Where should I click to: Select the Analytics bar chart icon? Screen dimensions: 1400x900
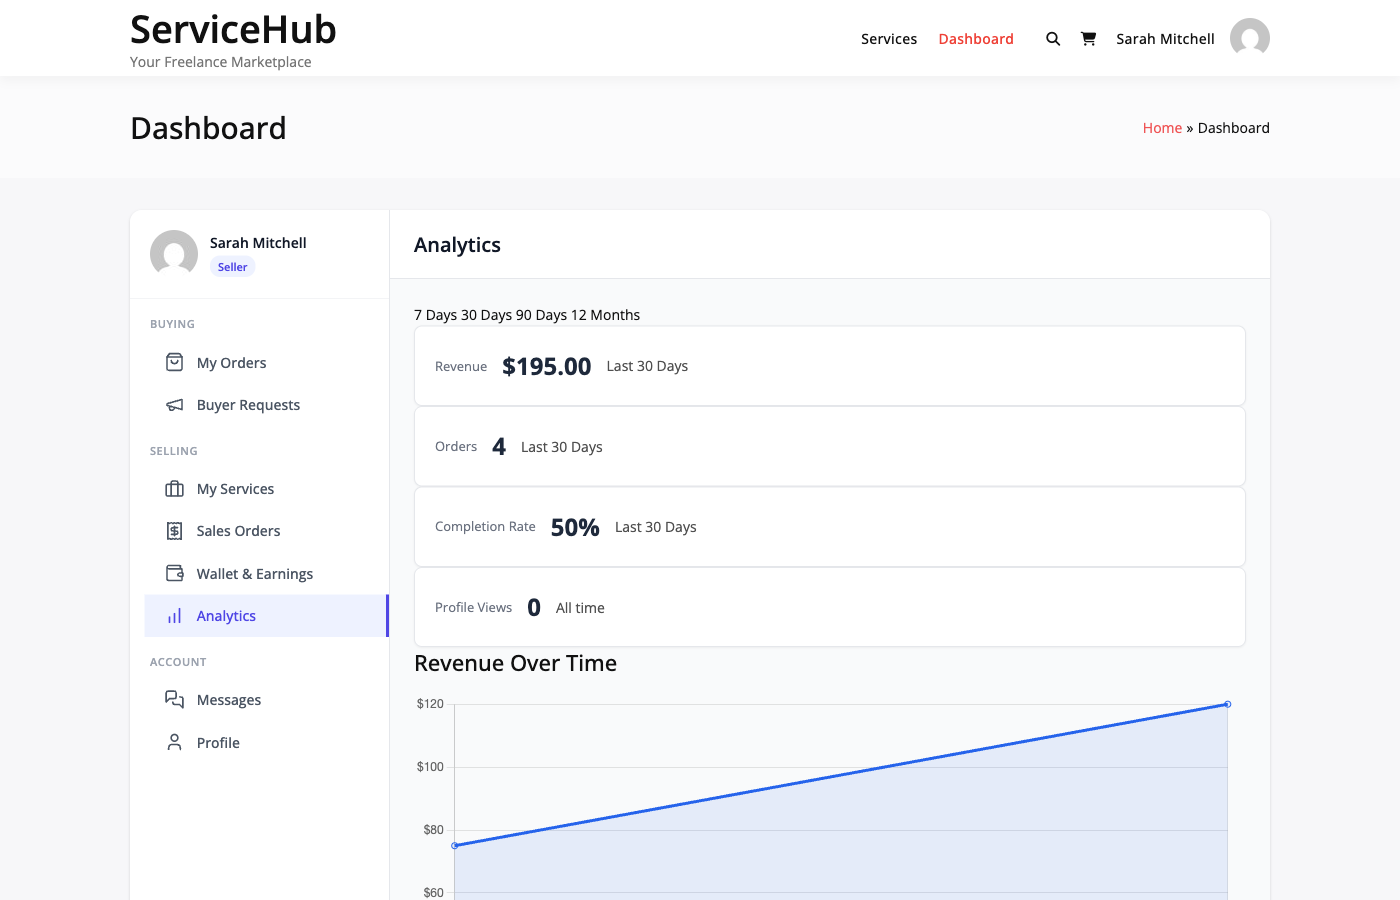pos(174,615)
